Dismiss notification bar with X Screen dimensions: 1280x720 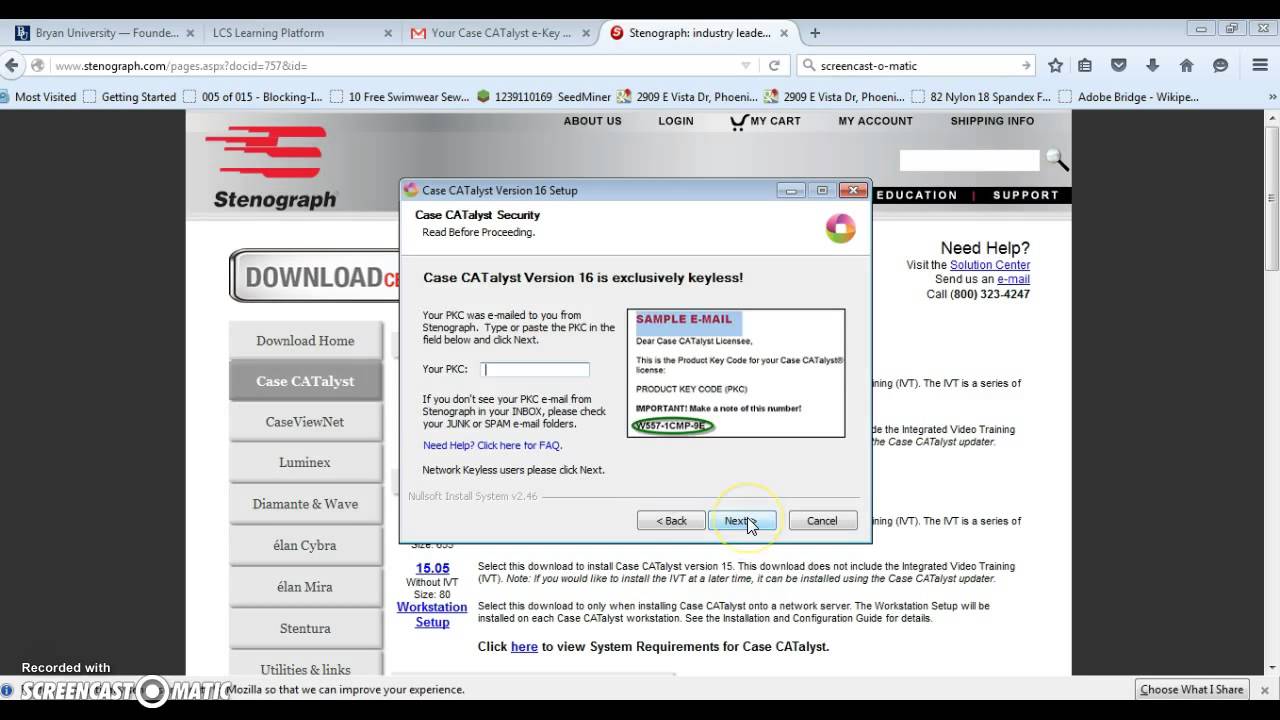[1264, 689]
